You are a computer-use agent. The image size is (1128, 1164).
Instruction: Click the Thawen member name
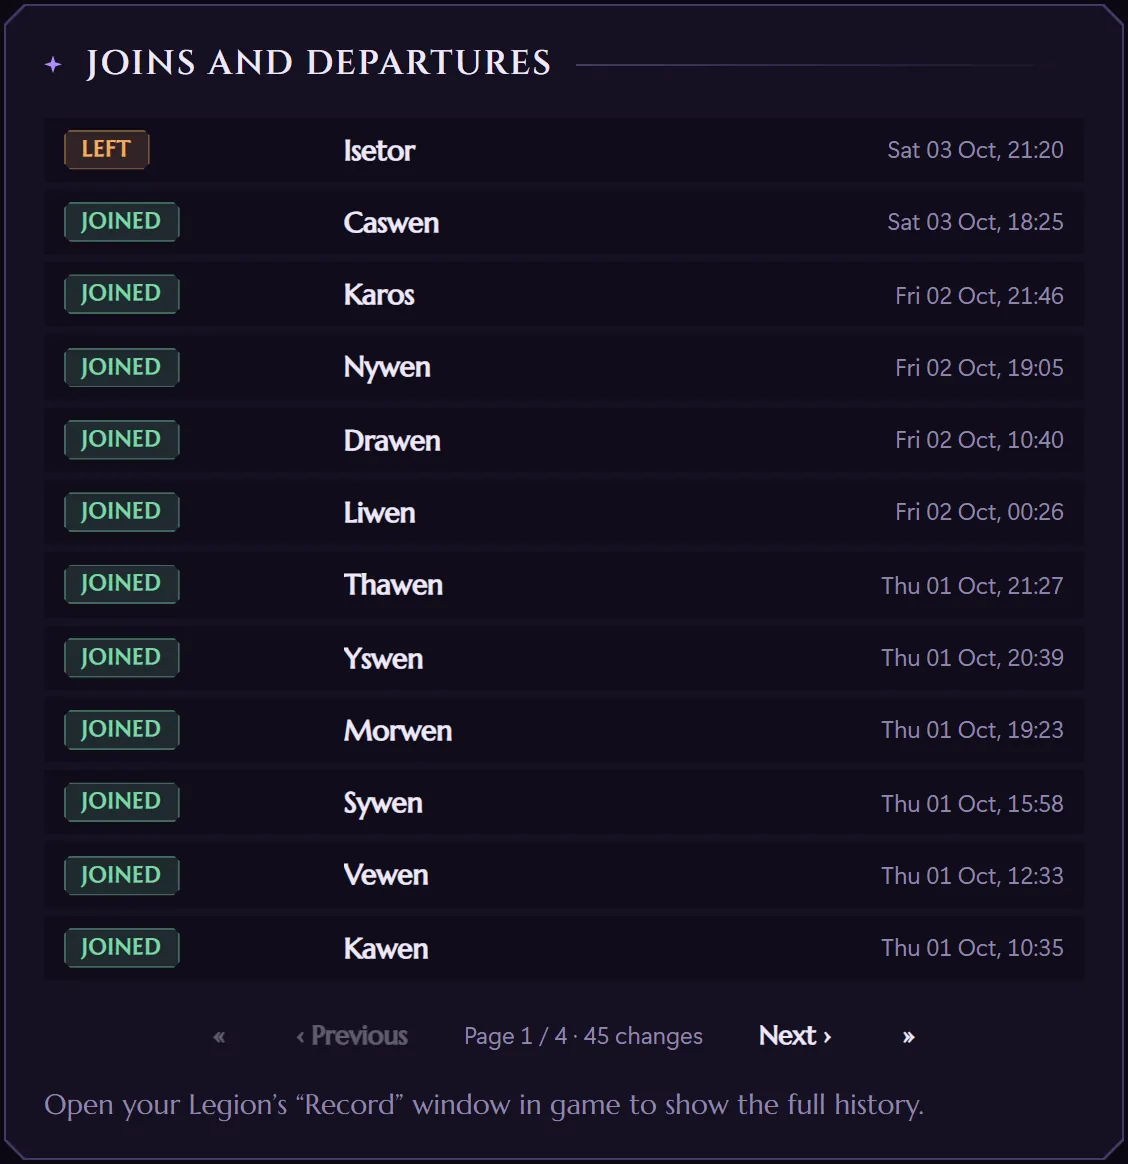tap(393, 585)
